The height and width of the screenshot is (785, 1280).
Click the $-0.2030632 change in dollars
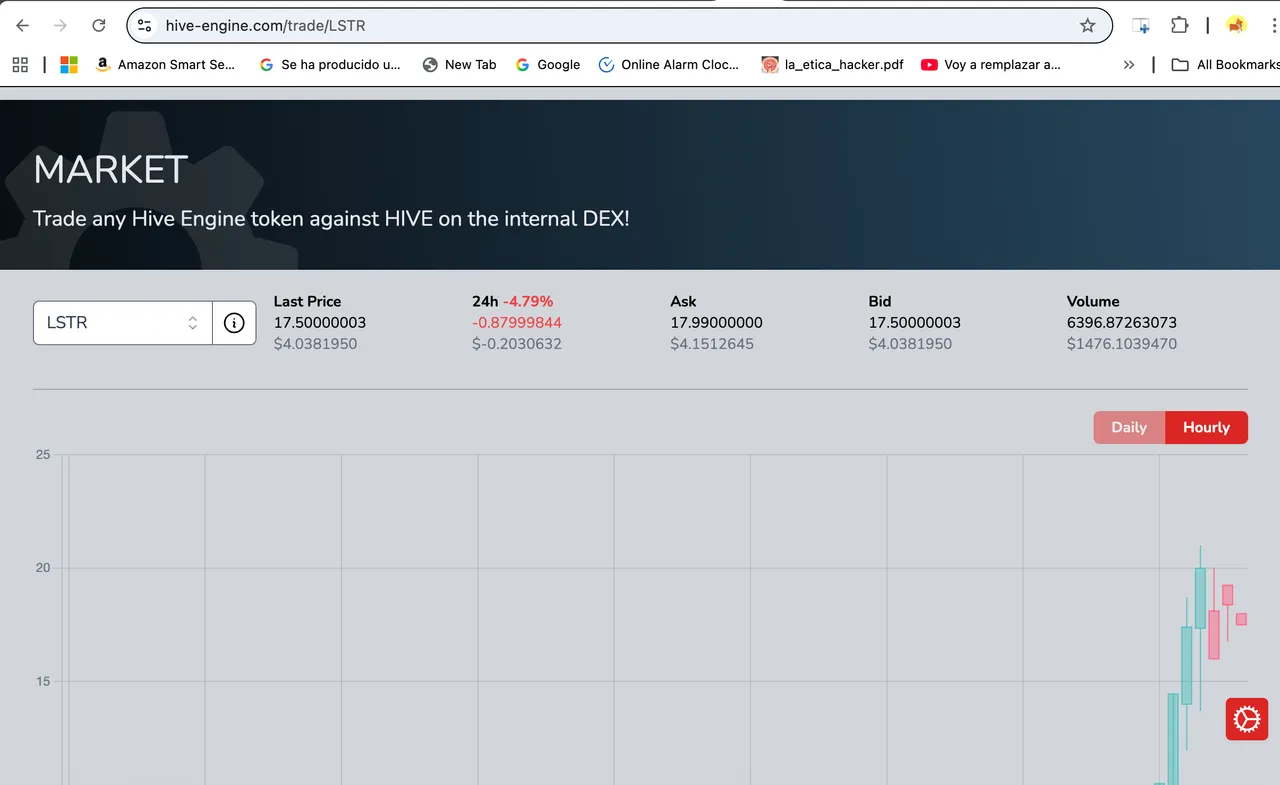pyautogui.click(x=517, y=343)
